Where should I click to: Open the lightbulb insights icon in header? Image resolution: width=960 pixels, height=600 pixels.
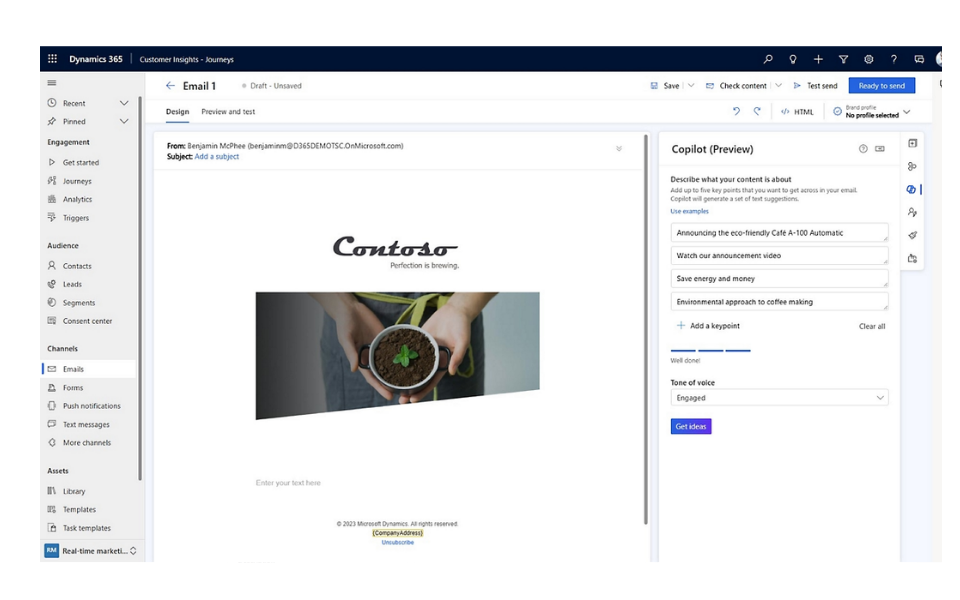coord(793,59)
